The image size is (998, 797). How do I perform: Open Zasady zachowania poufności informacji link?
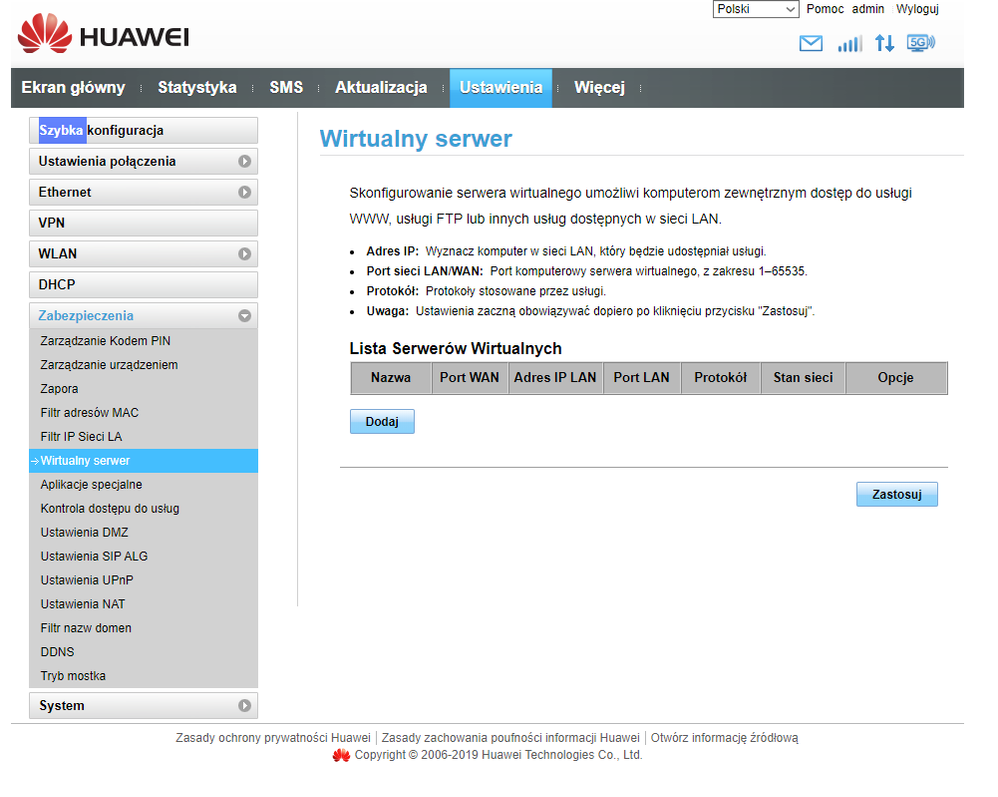pos(510,738)
